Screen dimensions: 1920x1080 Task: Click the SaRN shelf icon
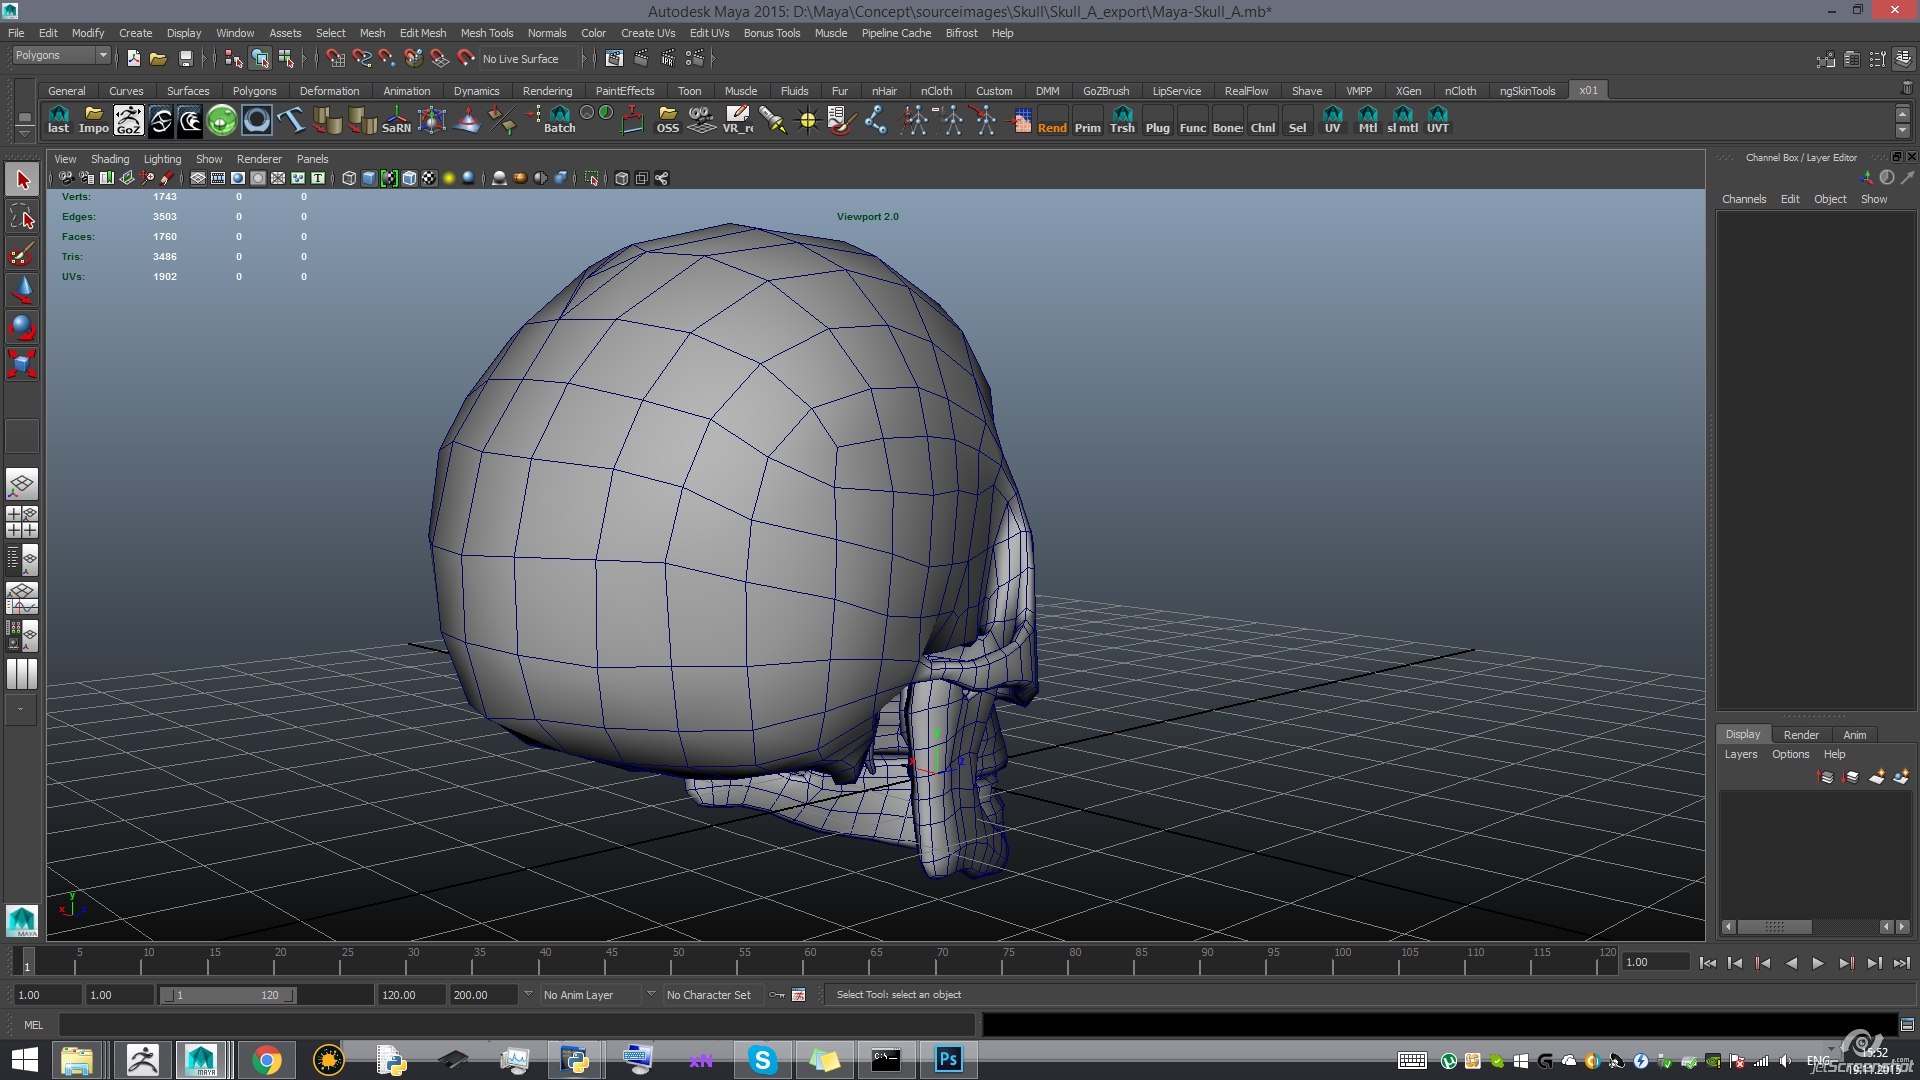point(396,120)
